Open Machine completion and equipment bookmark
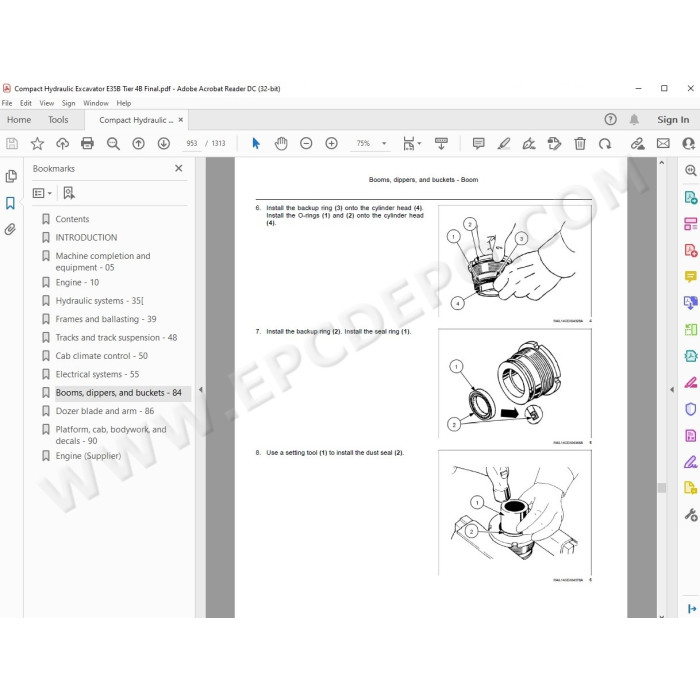 point(103,262)
